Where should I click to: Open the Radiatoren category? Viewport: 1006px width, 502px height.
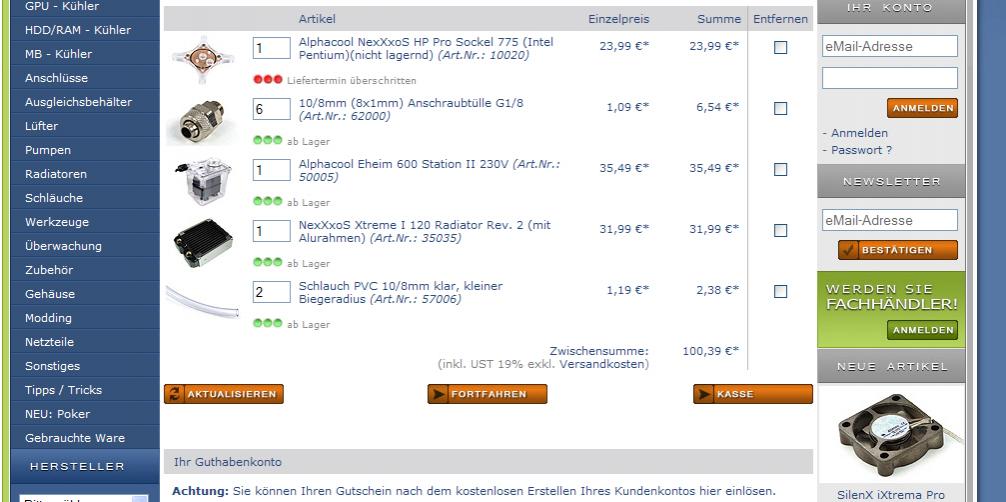point(85,174)
